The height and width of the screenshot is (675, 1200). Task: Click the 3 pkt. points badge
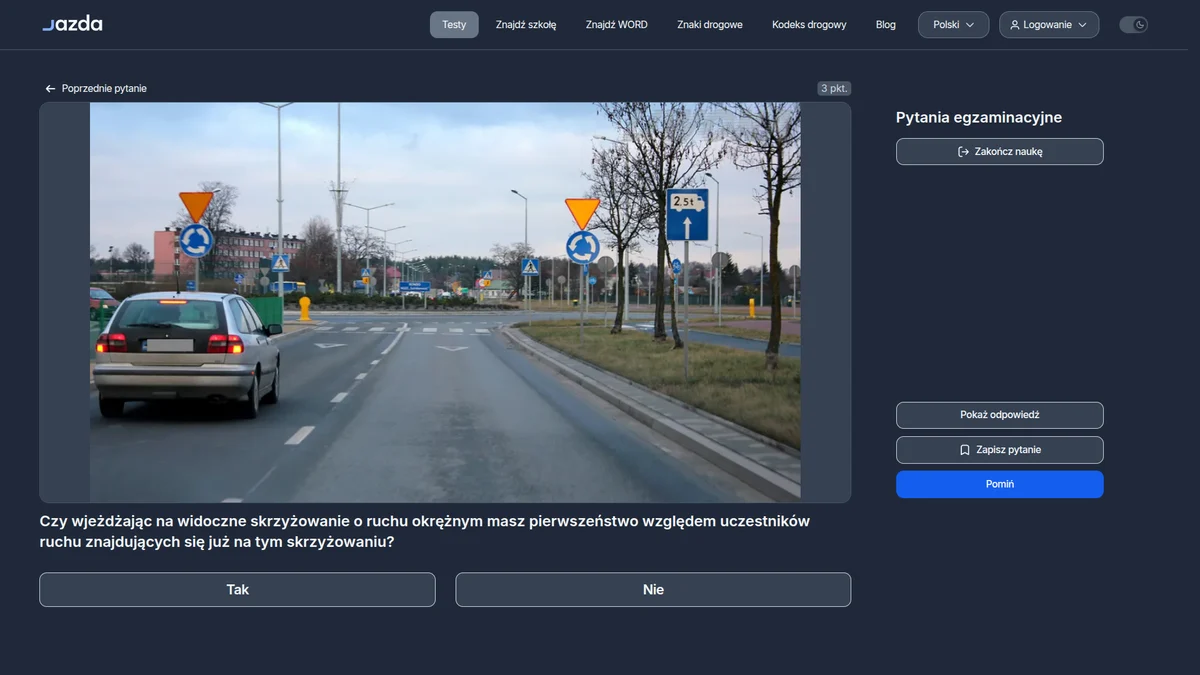834,89
